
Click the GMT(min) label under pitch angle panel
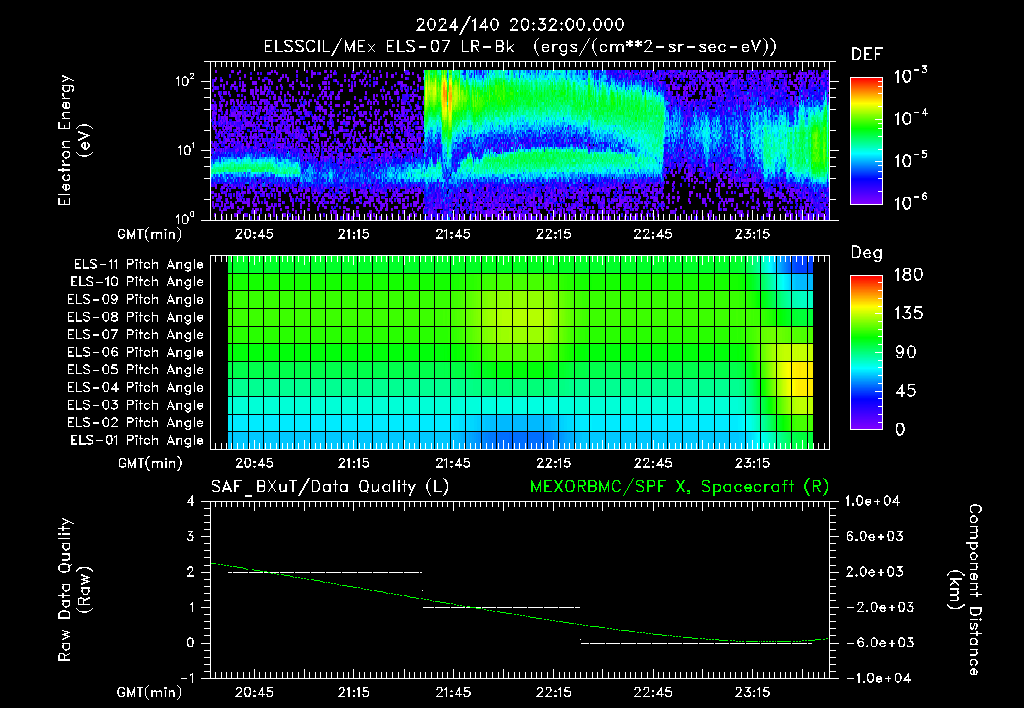tap(150, 463)
